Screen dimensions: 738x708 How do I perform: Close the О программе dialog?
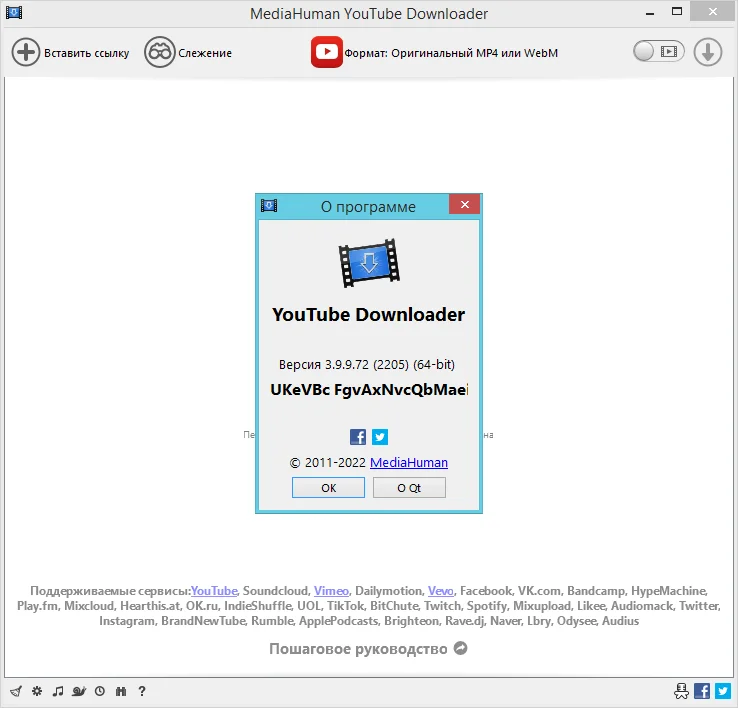(x=465, y=204)
